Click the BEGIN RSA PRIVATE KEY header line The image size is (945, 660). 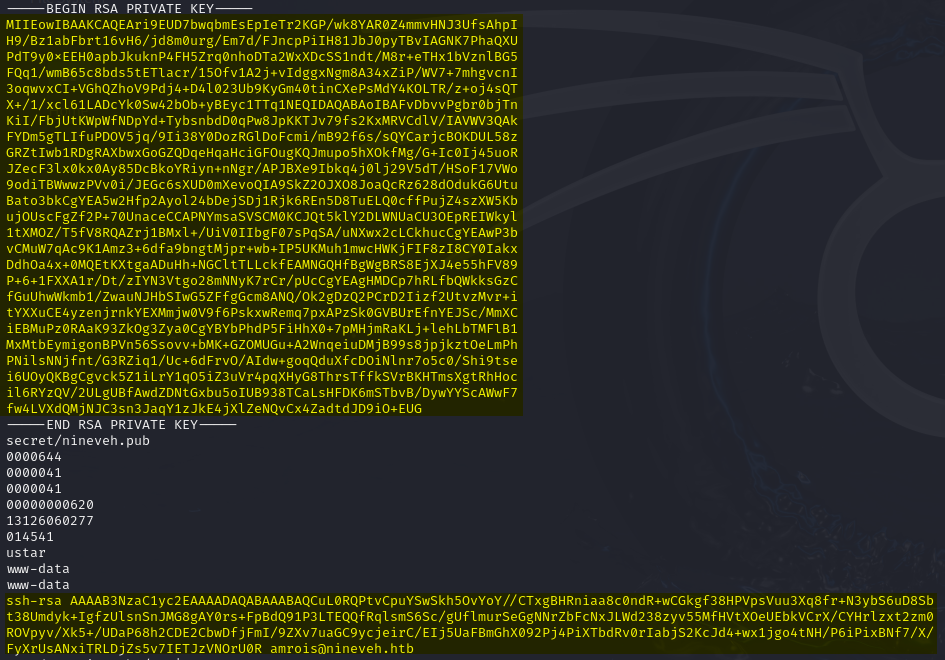pyautogui.click(x=129, y=8)
